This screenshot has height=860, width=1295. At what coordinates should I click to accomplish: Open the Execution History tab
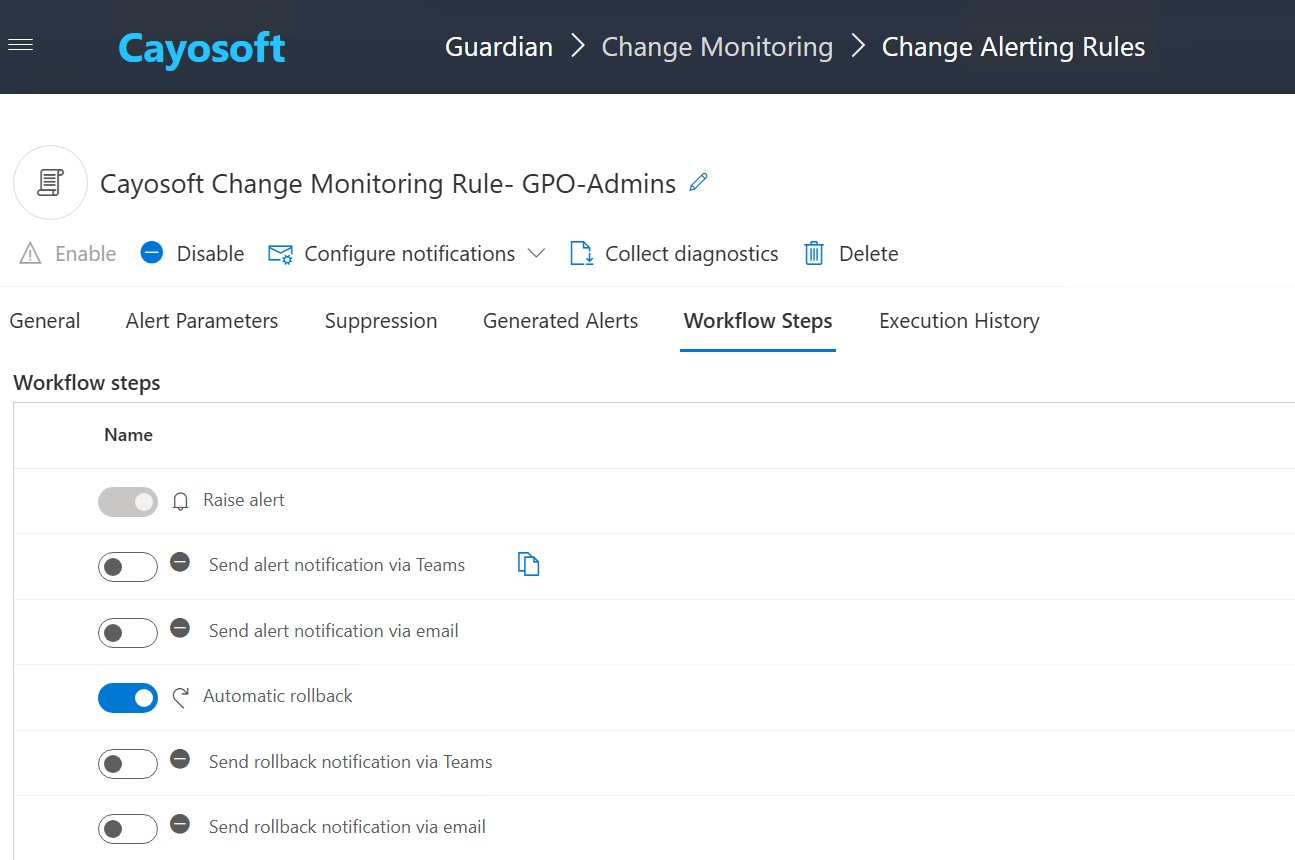pyautogui.click(x=959, y=321)
